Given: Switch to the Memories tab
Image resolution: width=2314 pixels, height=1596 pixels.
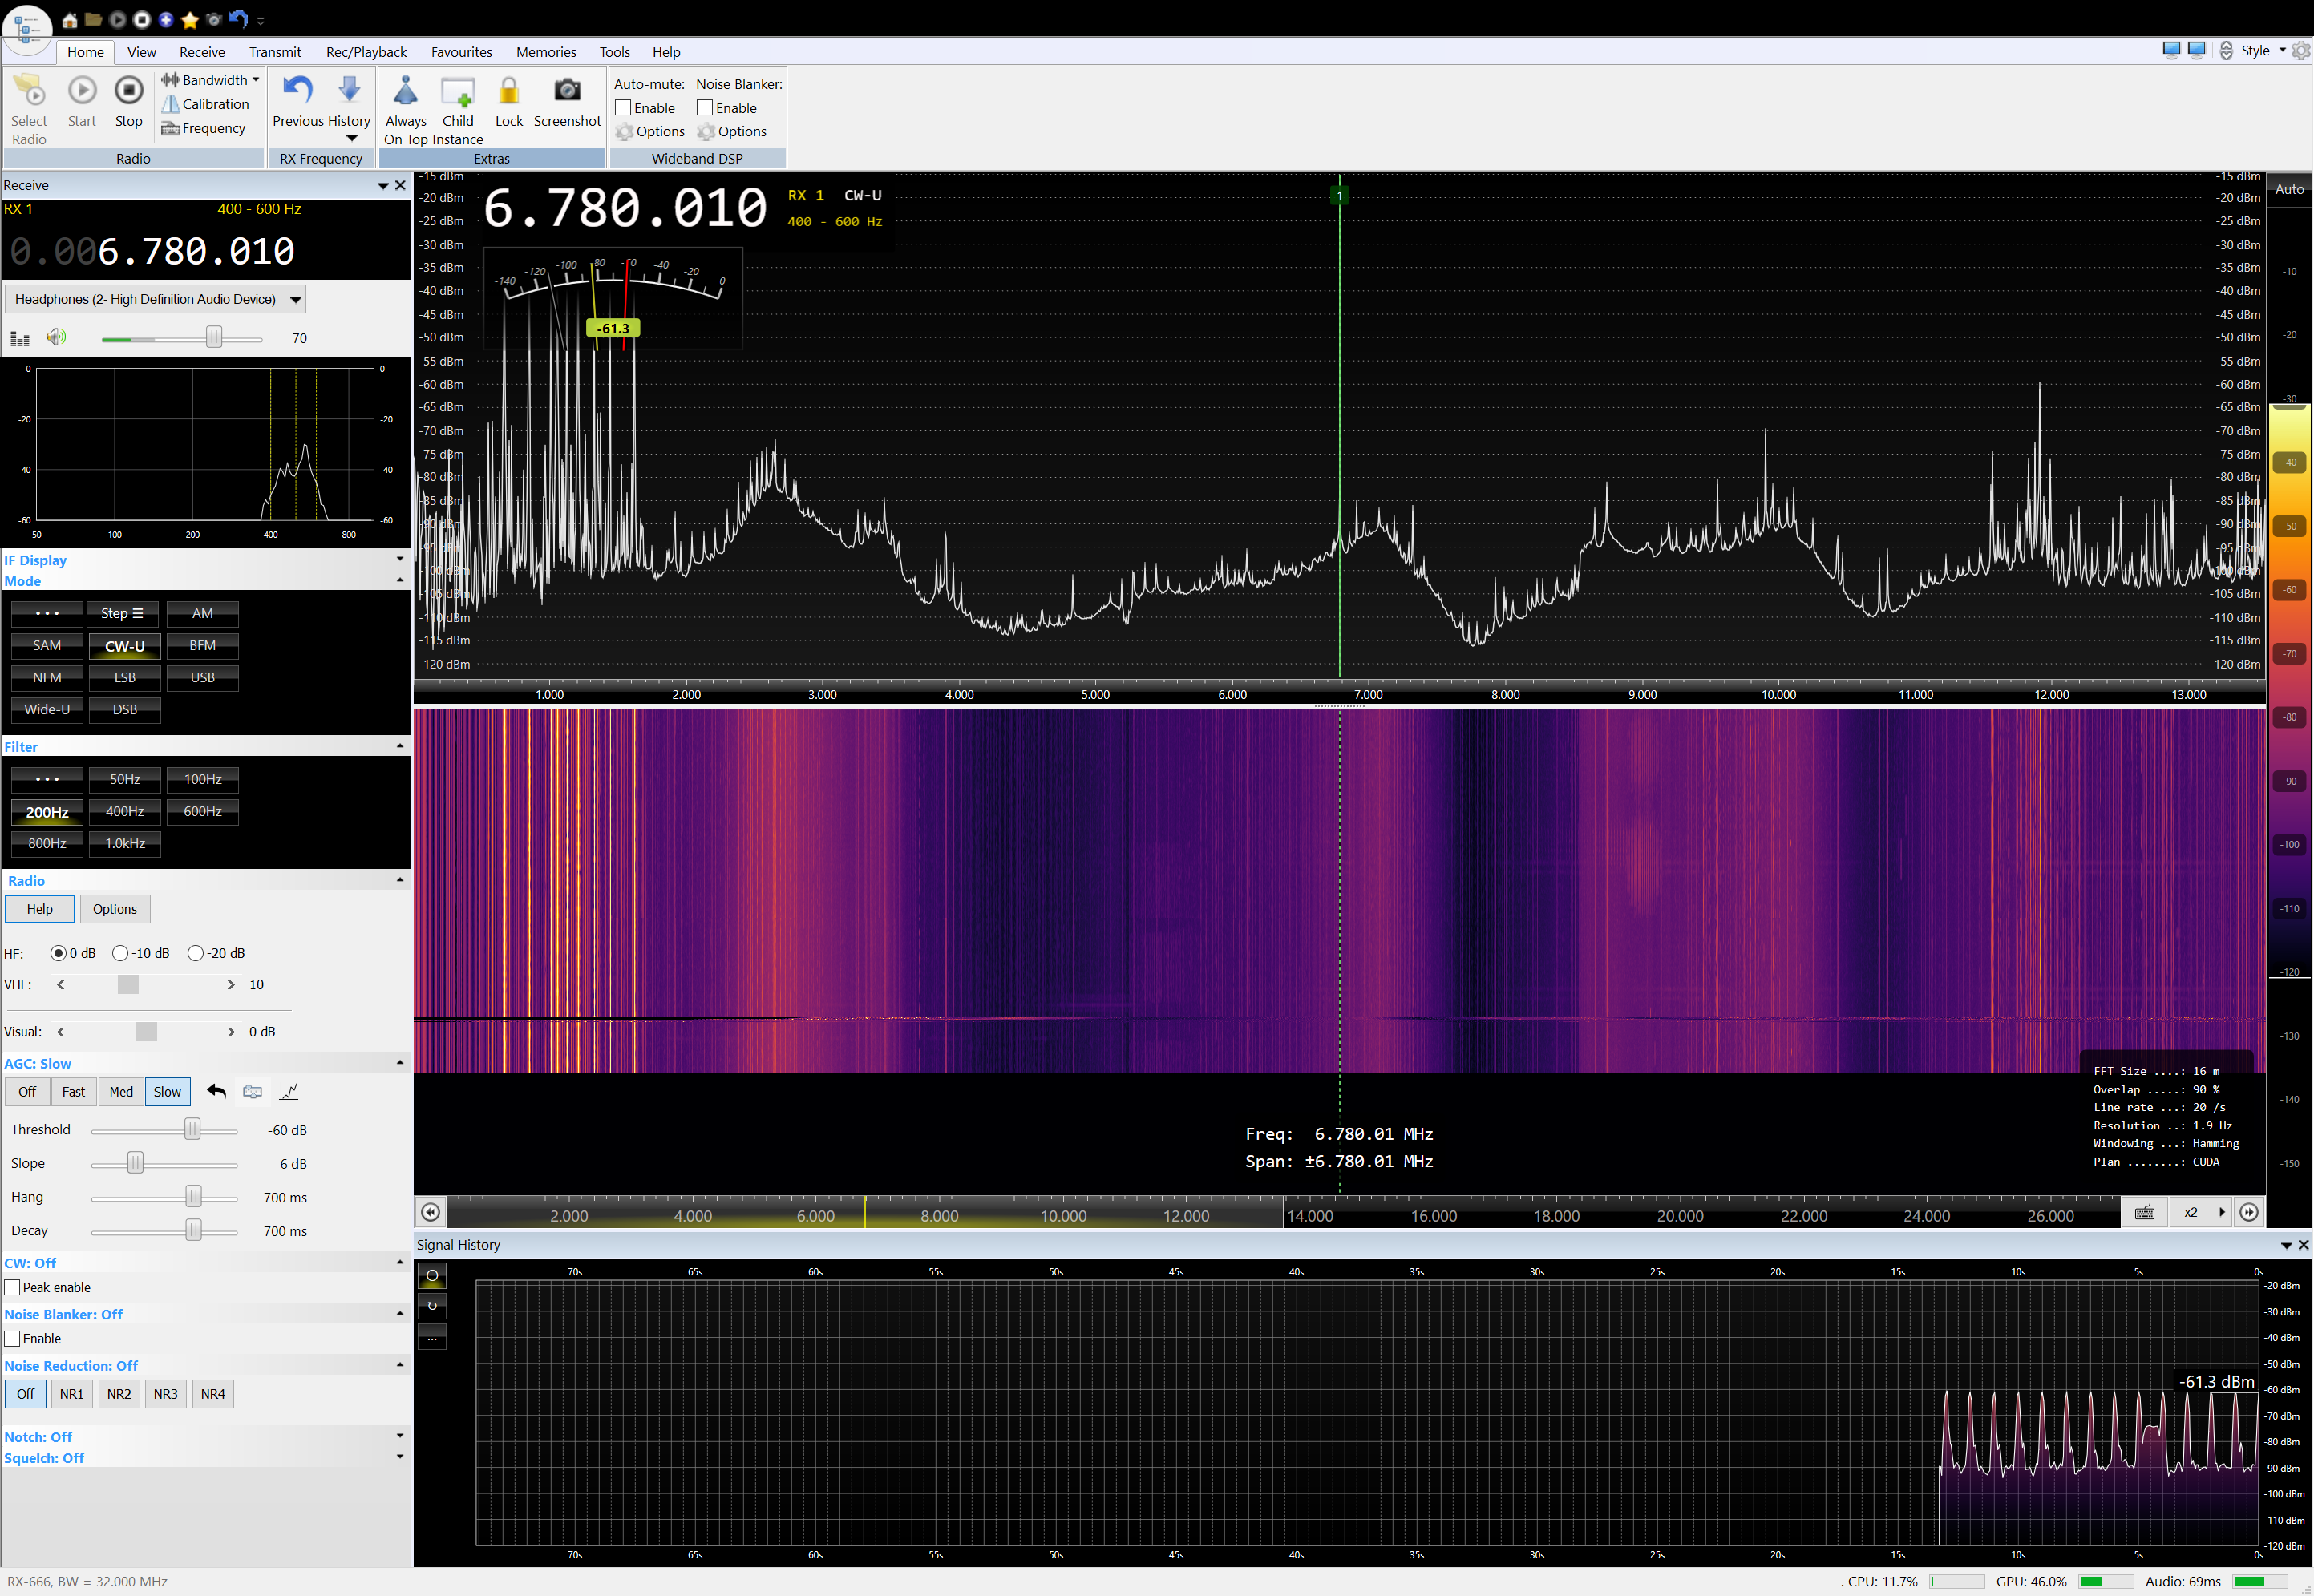Looking at the screenshot, I should (x=545, y=52).
